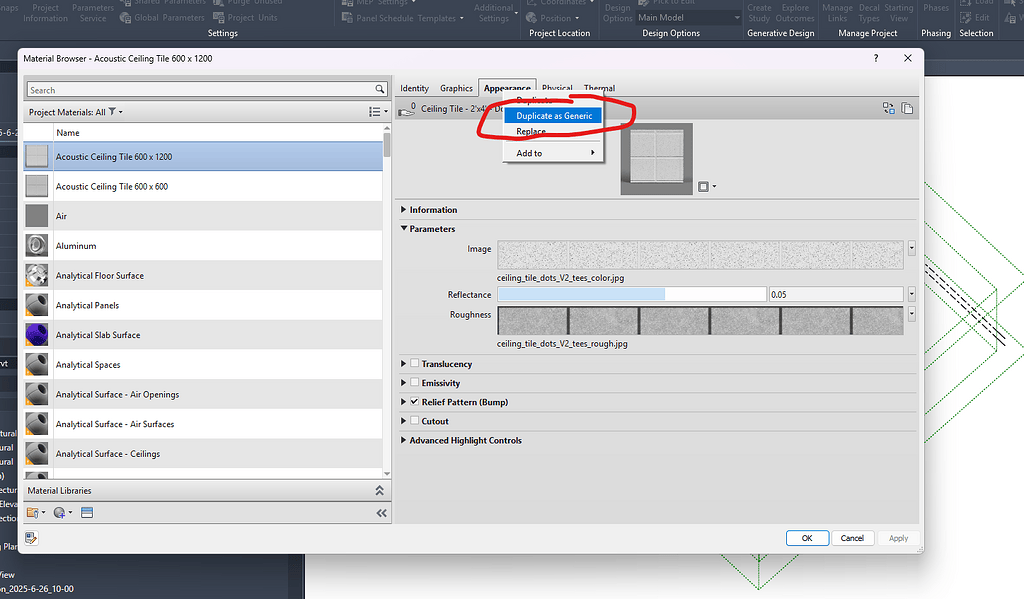This screenshot has width=1024, height=599.
Task: Expand Advanced Highlight Controls
Action: (404, 440)
